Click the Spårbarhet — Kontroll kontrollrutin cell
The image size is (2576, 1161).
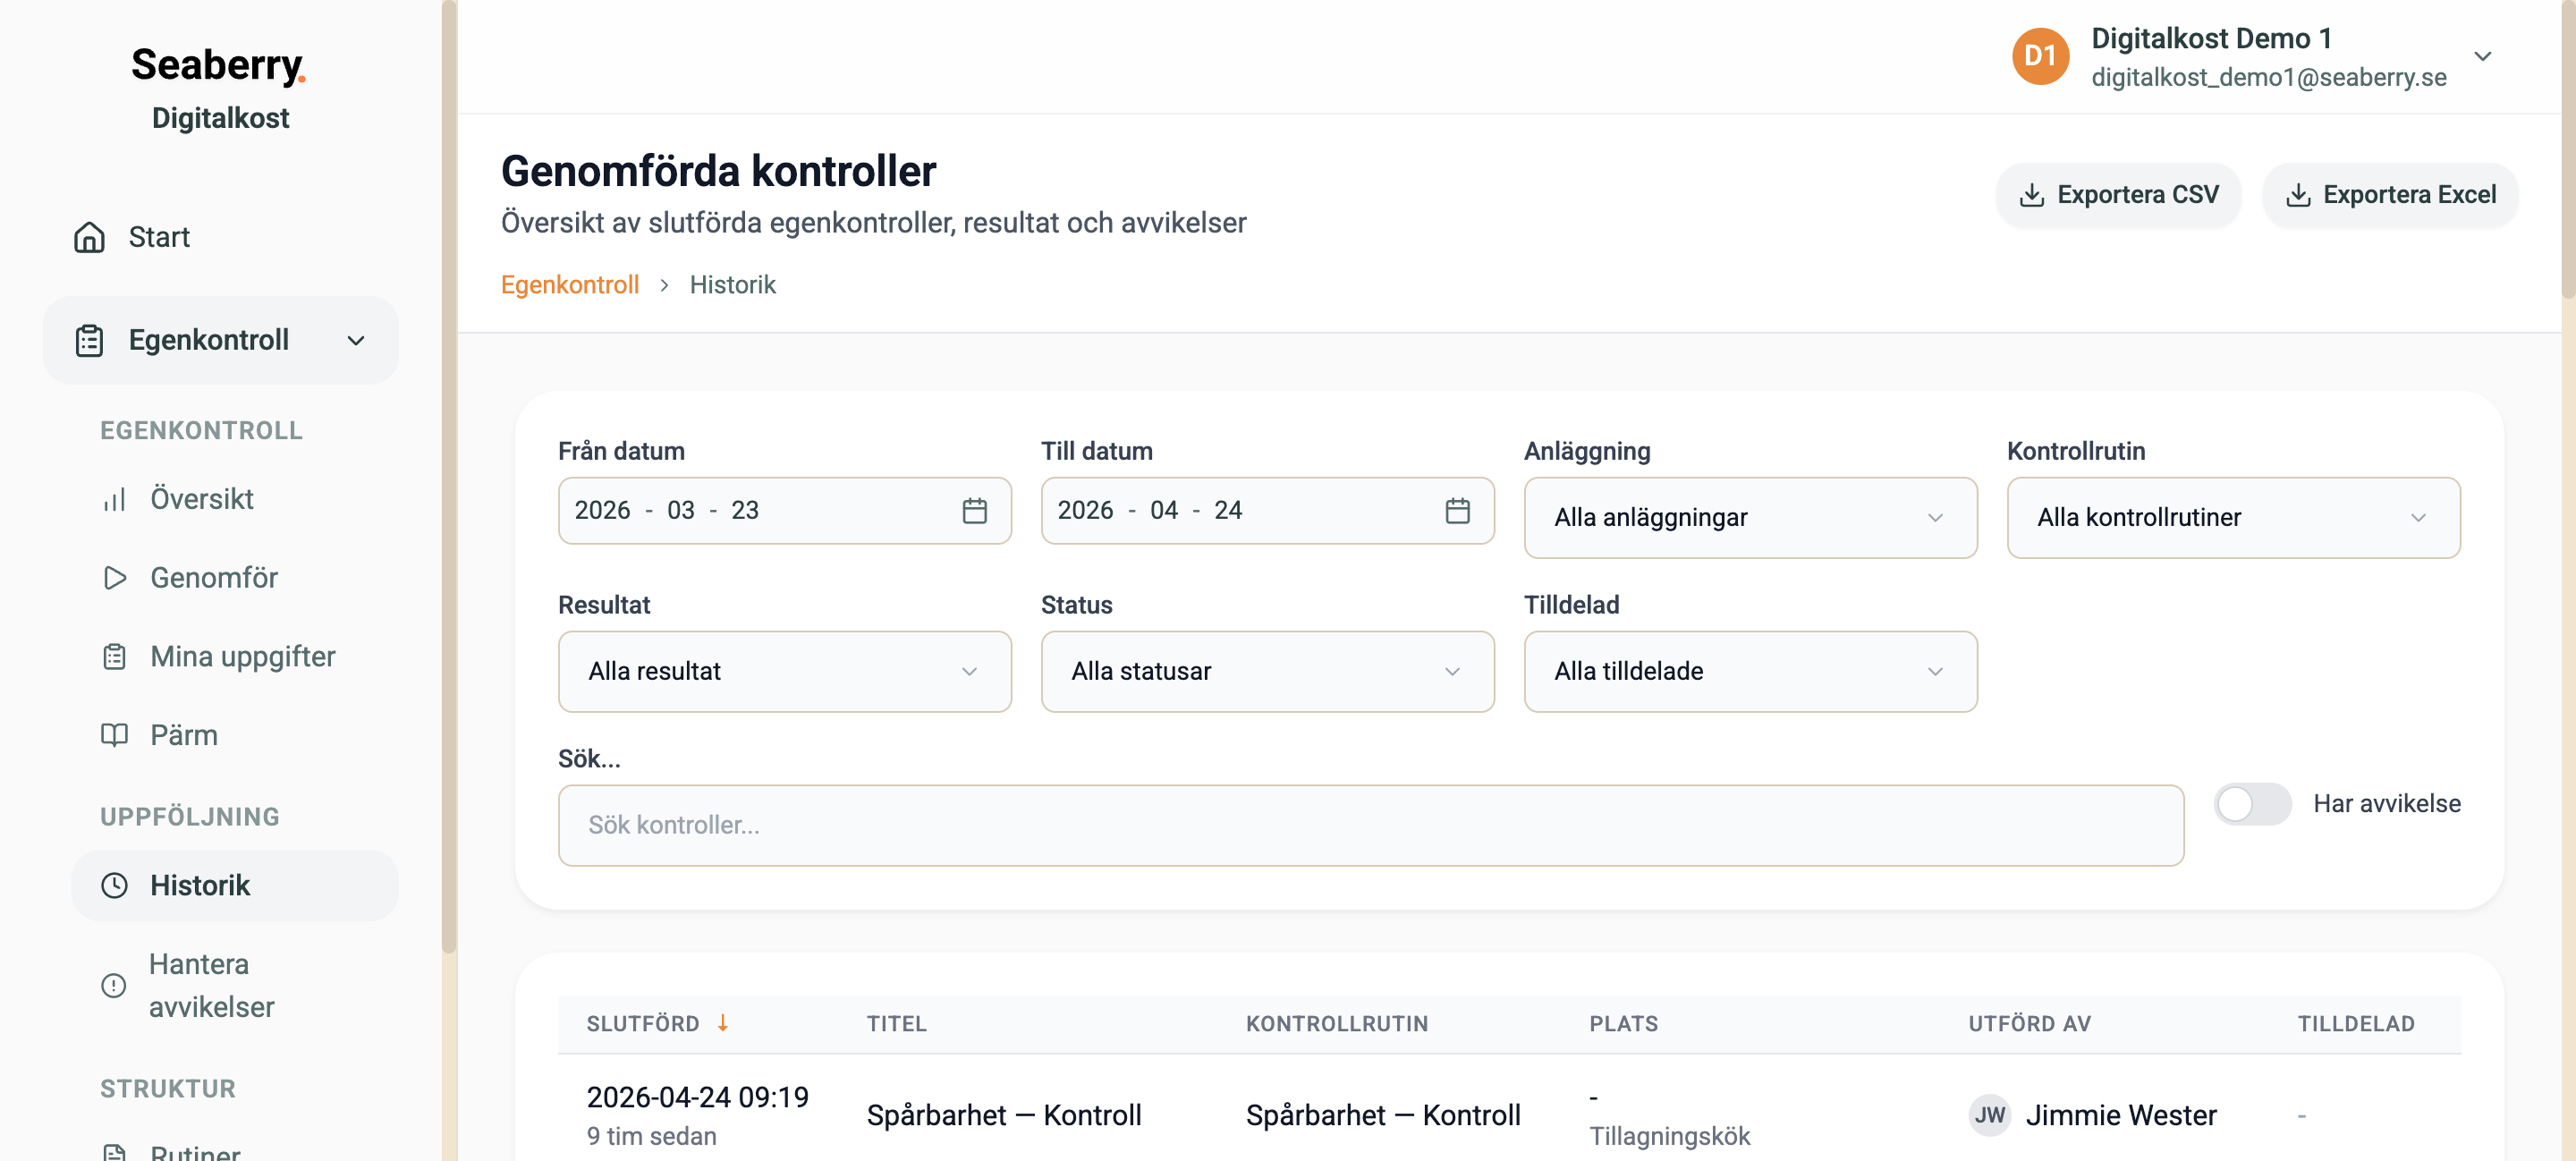(1382, 1115)
